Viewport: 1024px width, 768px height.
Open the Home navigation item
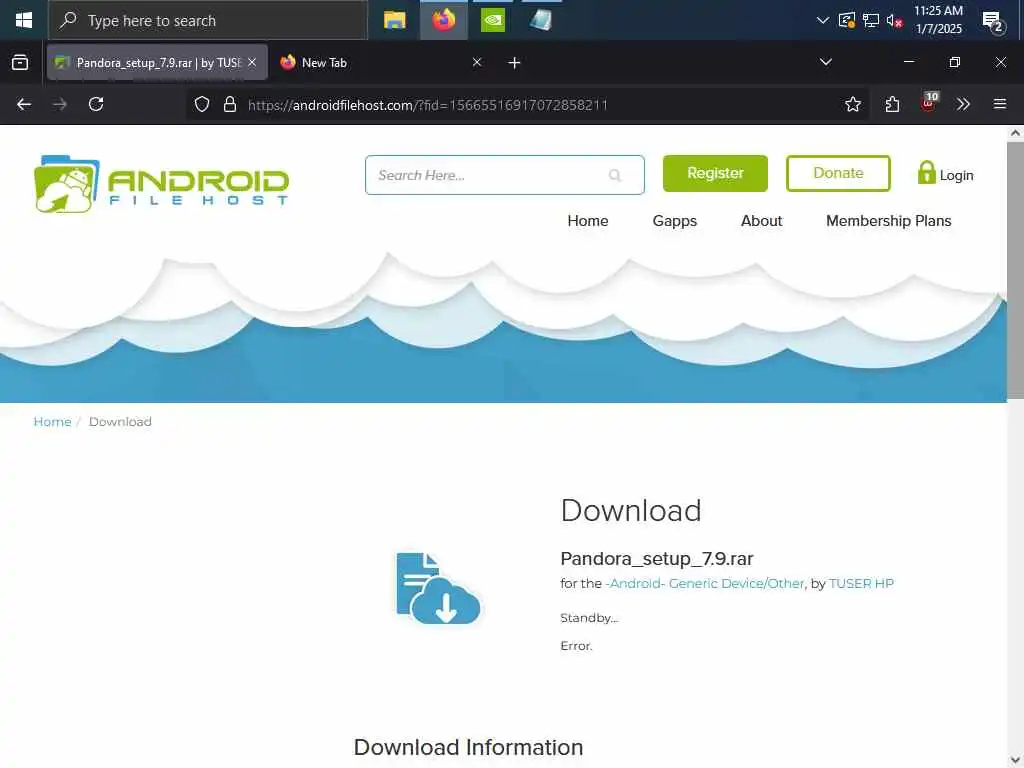click(x=588, y=221)
